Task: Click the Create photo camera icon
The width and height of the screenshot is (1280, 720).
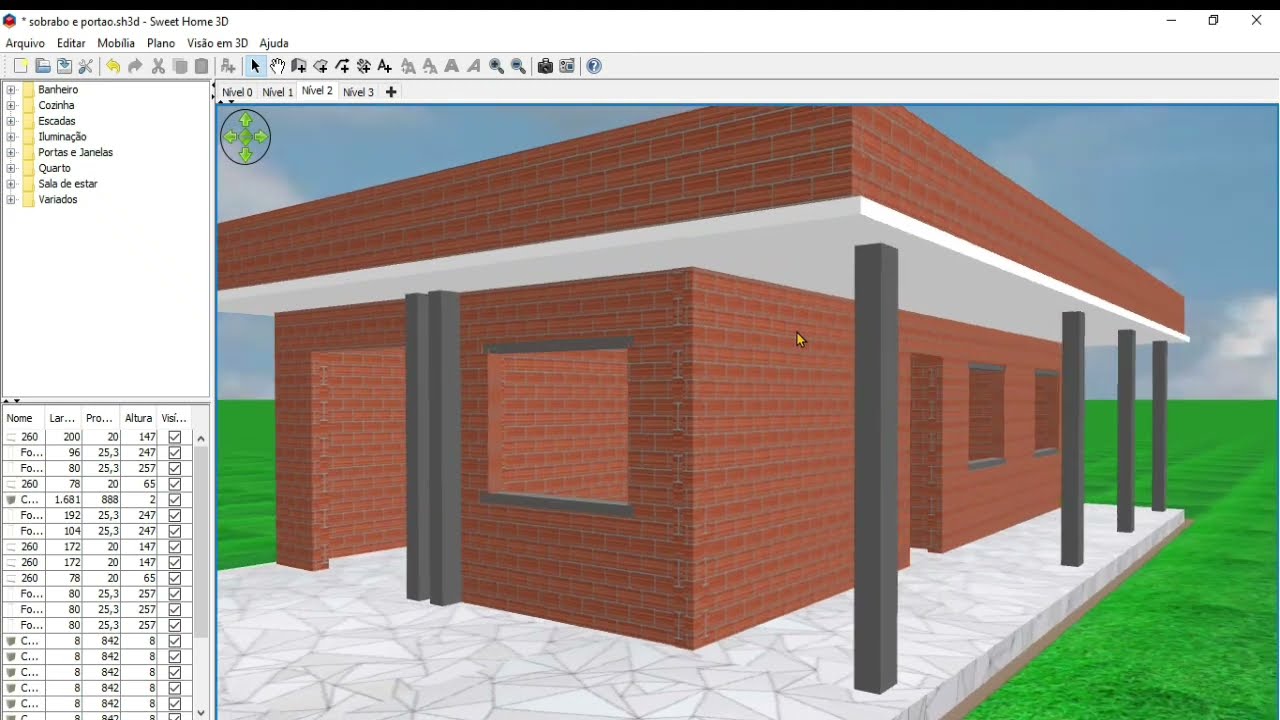Action: (545, 66)
